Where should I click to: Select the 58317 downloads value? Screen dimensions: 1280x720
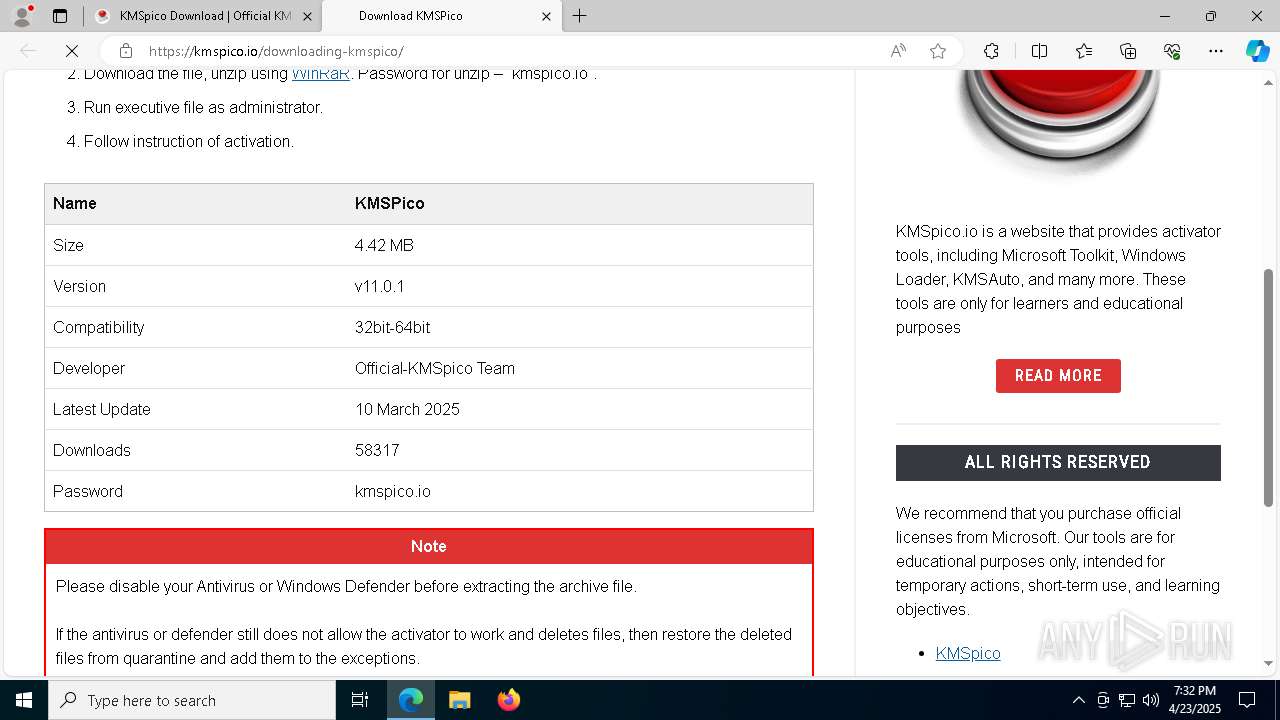(377, 450)
